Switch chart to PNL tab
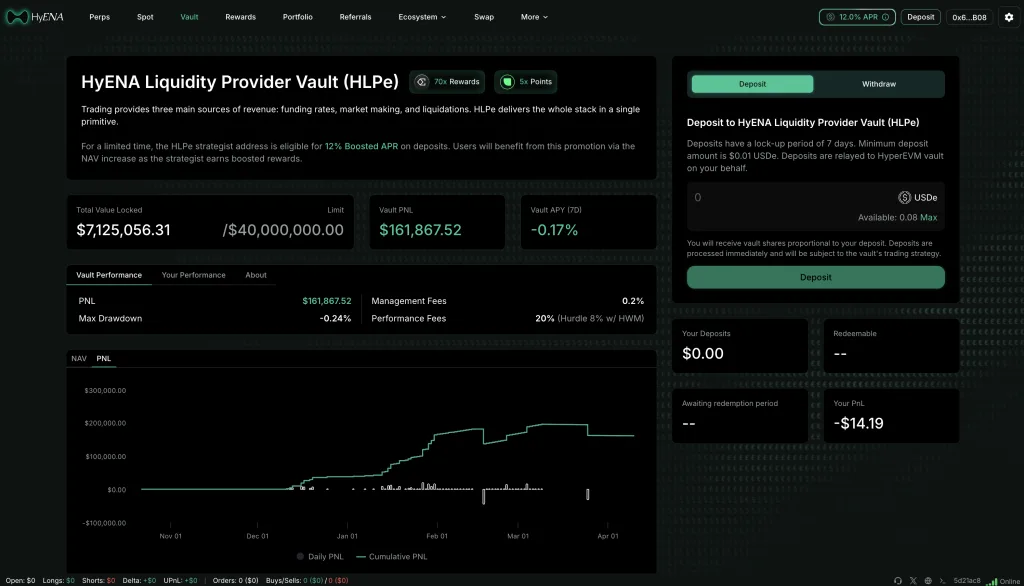Viewport: 1024px width, 586px height. tap(103, 359)
